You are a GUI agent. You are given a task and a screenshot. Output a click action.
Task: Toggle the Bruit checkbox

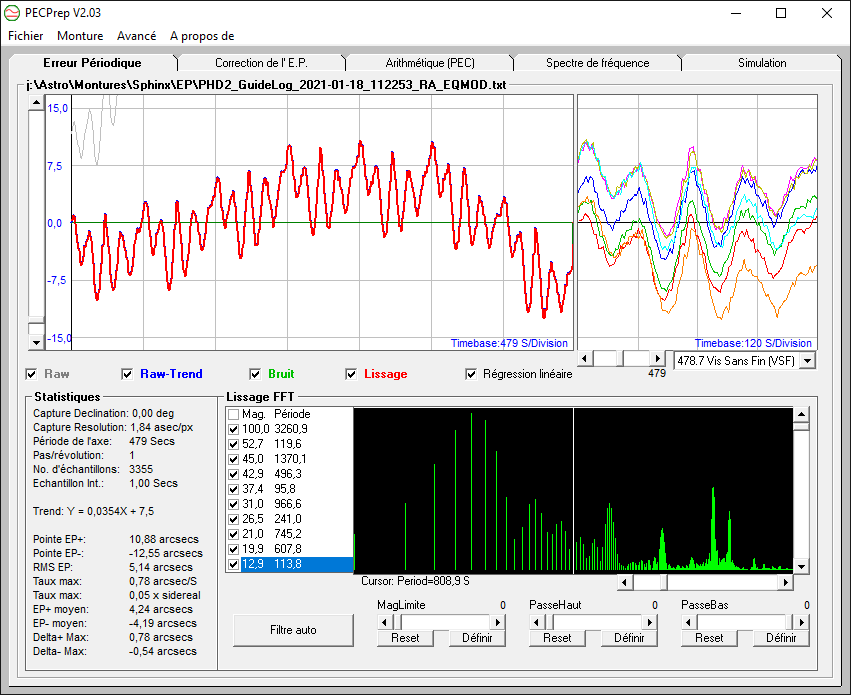coord(255,374)
